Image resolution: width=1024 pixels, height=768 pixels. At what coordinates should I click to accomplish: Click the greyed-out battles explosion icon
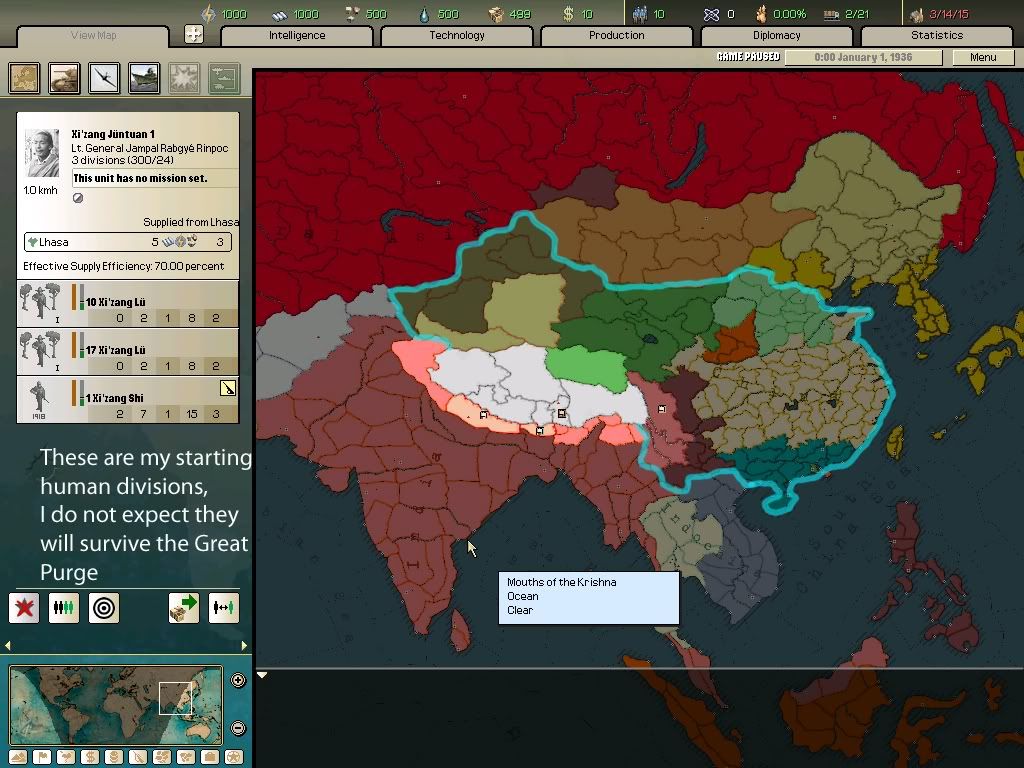point(184,78)
